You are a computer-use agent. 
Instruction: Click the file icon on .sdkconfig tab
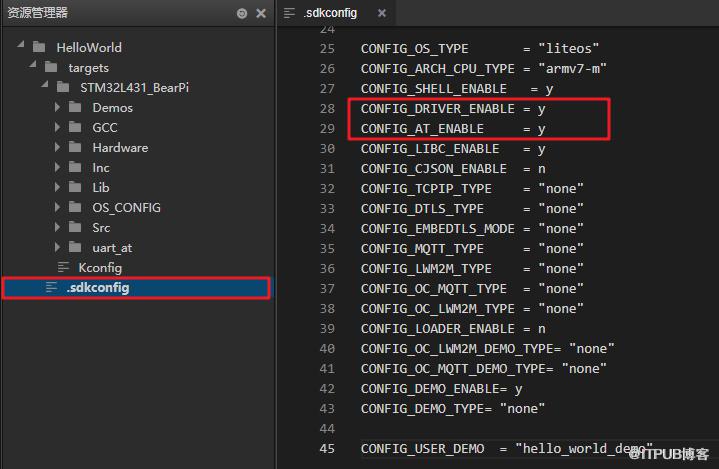pyautogui.click(x=289, y=13)
